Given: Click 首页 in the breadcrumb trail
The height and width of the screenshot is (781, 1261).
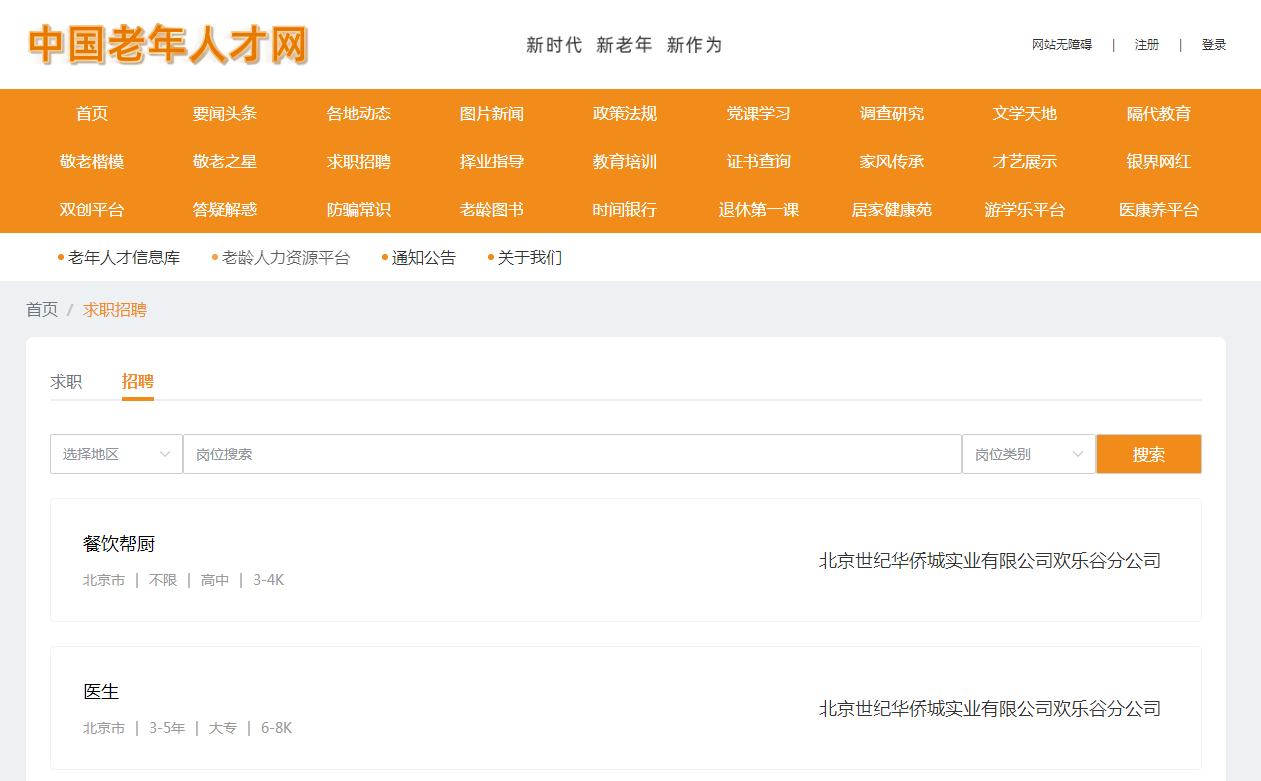Looking at the screenshot, I should (x=42, y=310).
